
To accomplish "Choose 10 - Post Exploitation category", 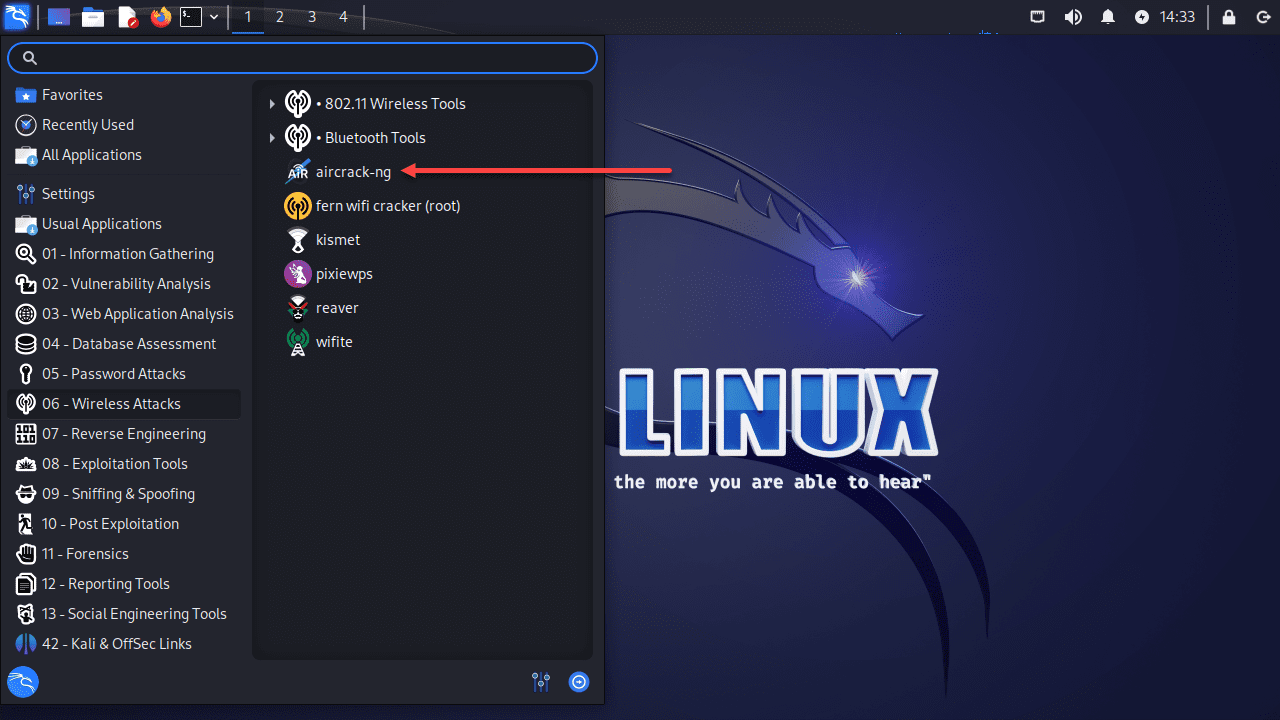I will click(124, 524).
